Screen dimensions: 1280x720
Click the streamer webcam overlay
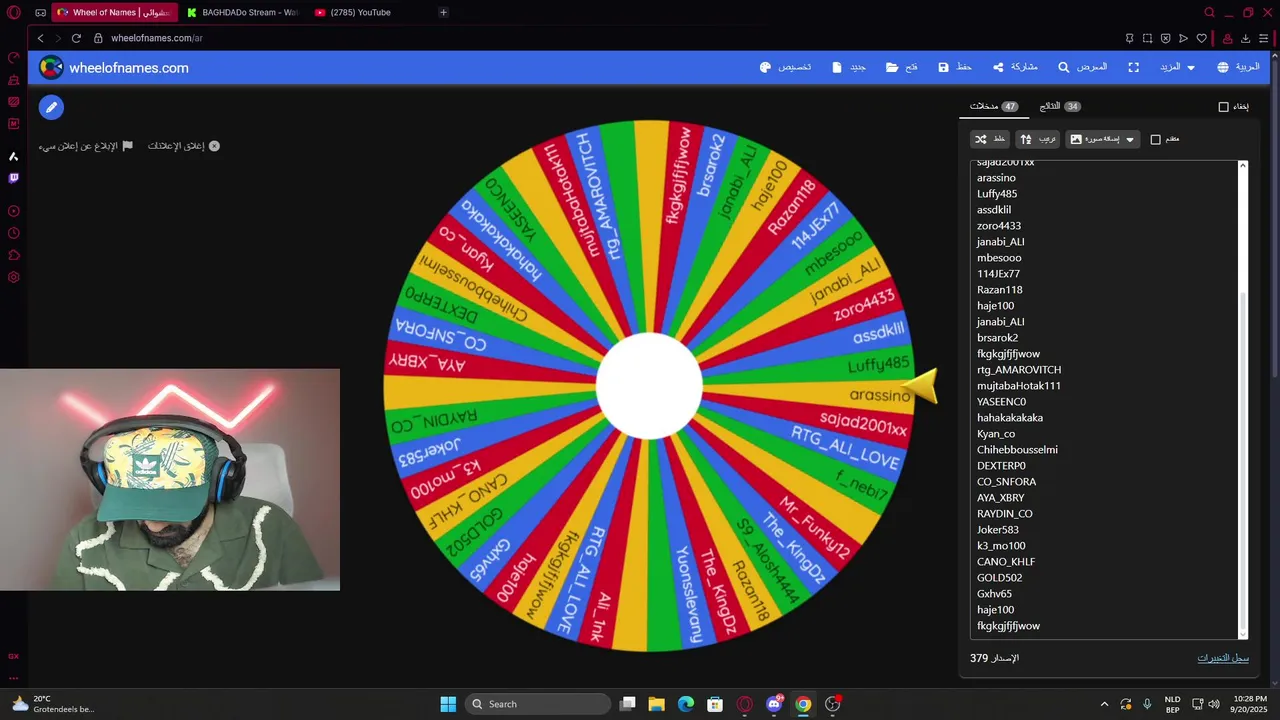tap(170, 480)
